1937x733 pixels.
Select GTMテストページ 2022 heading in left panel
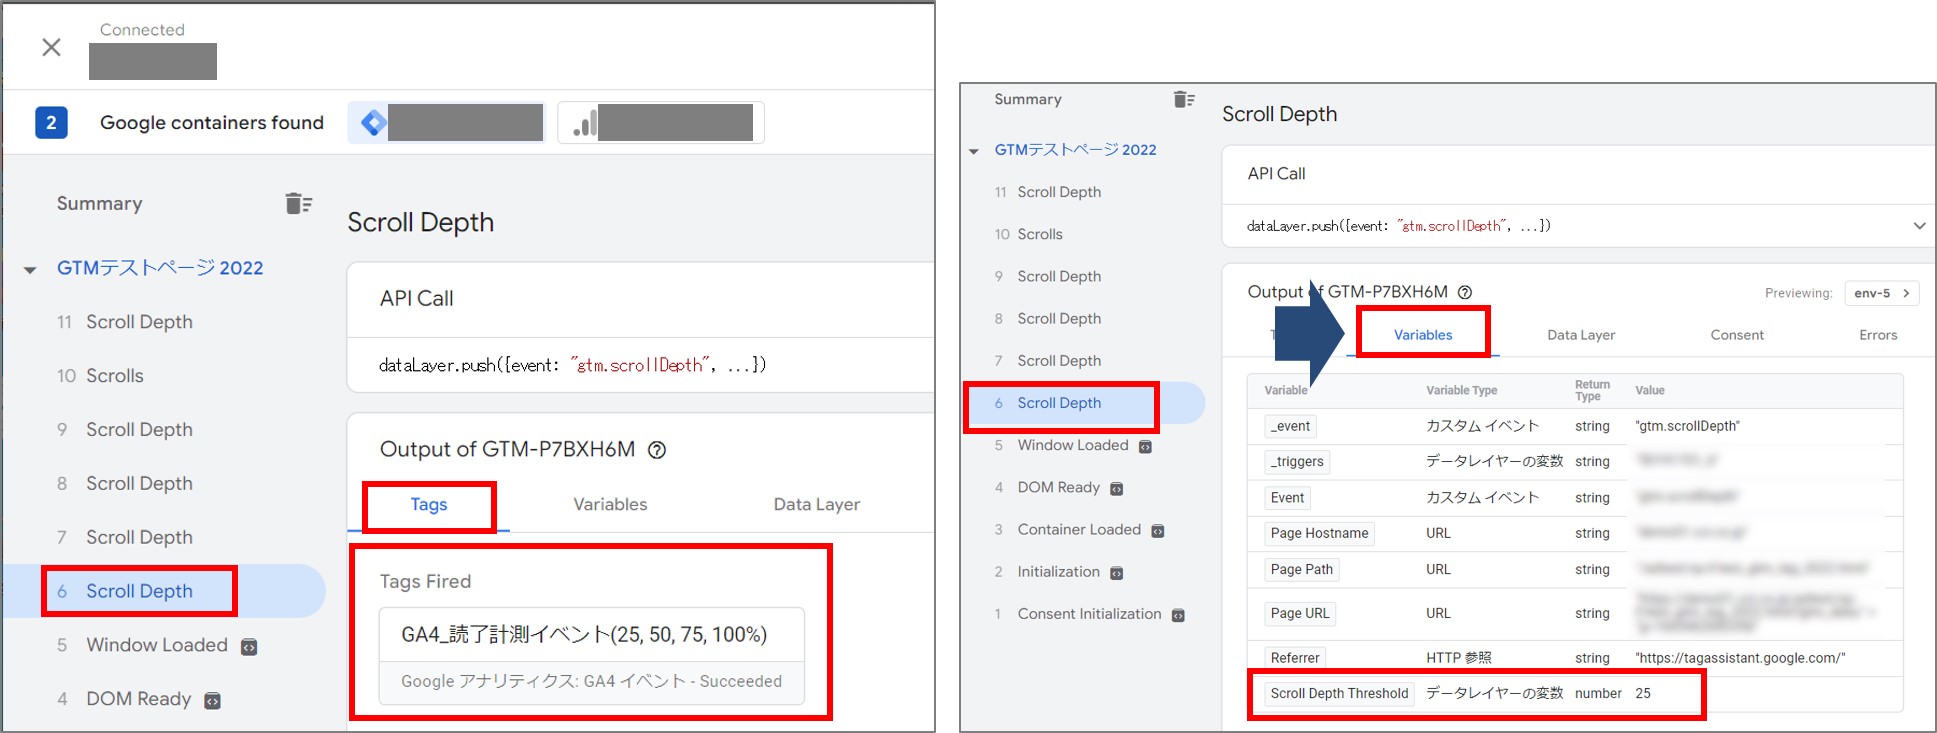pos(160,268)
